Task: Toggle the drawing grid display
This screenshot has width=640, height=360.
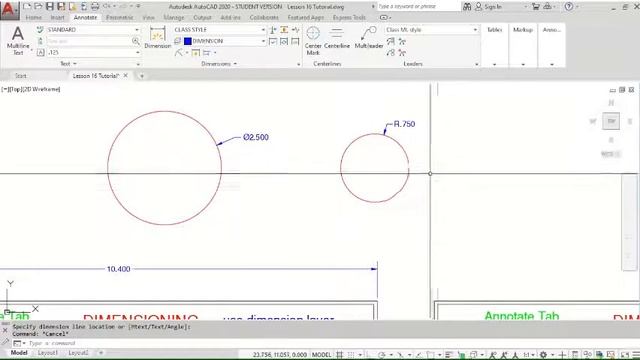Action: point(340,355)
